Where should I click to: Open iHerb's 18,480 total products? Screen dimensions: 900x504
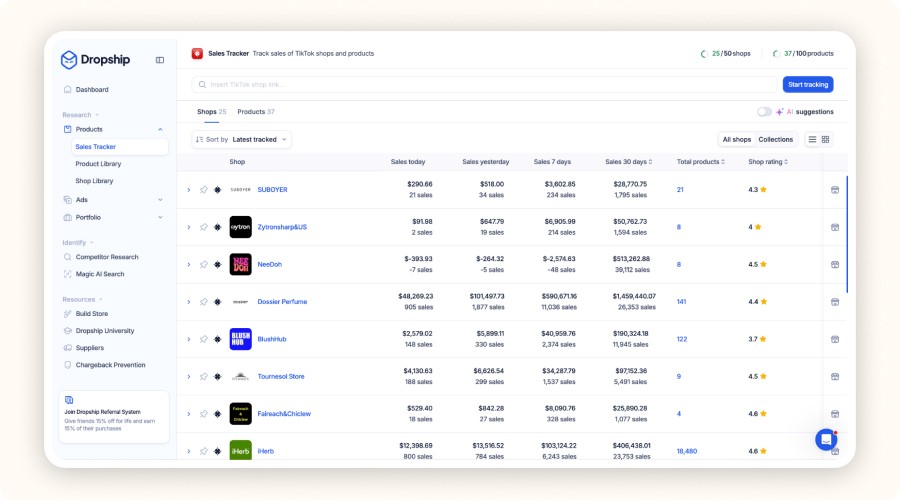(686, 451)
